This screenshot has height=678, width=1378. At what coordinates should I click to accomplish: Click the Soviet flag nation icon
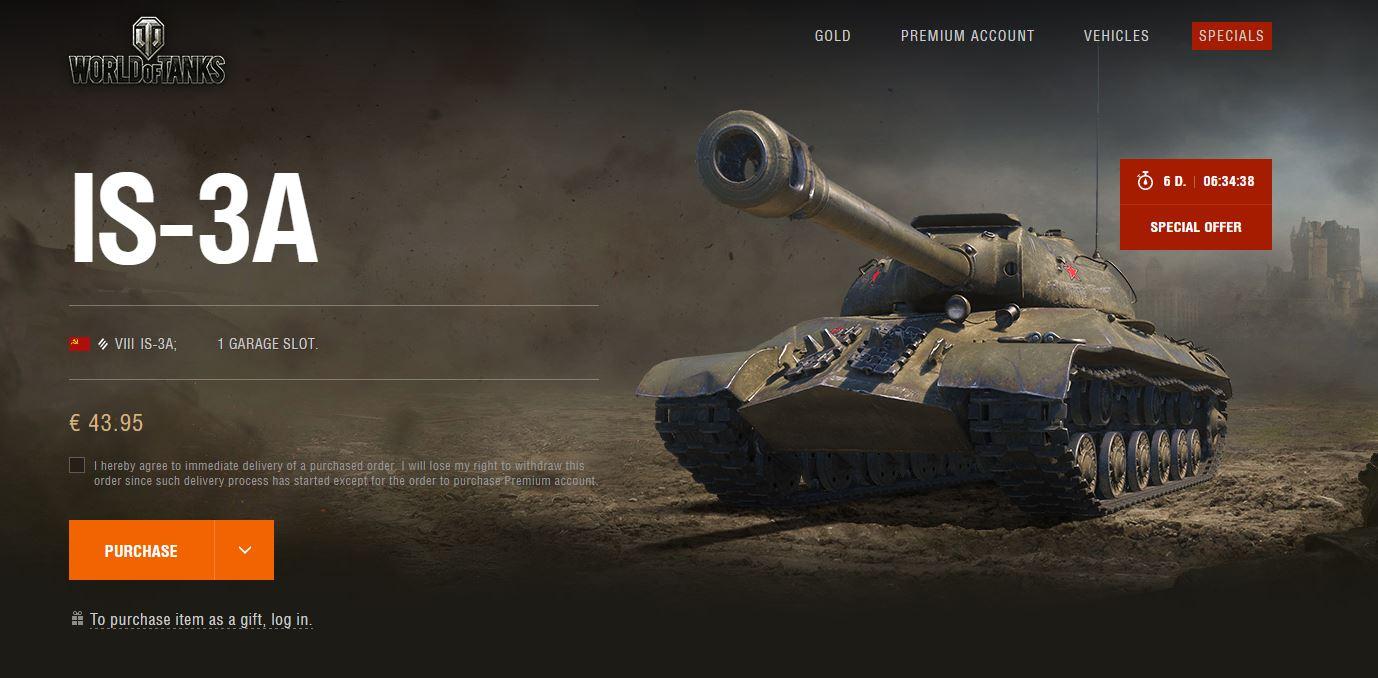tap(79, 344)
